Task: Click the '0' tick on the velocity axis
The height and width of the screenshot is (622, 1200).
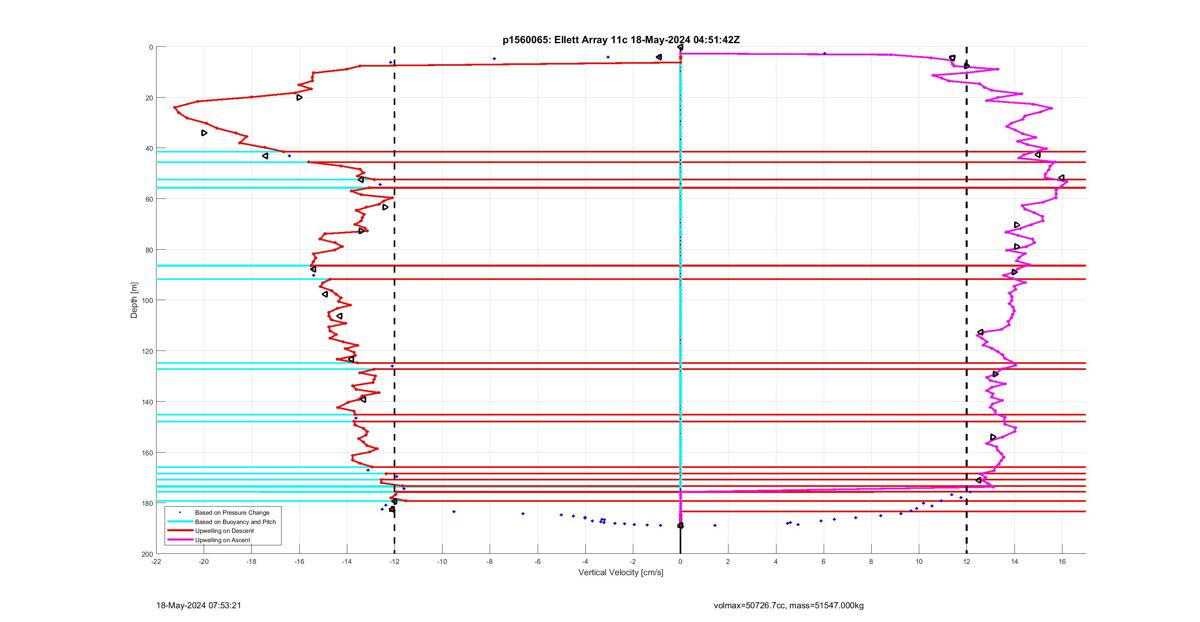Action: pos(681,561)
